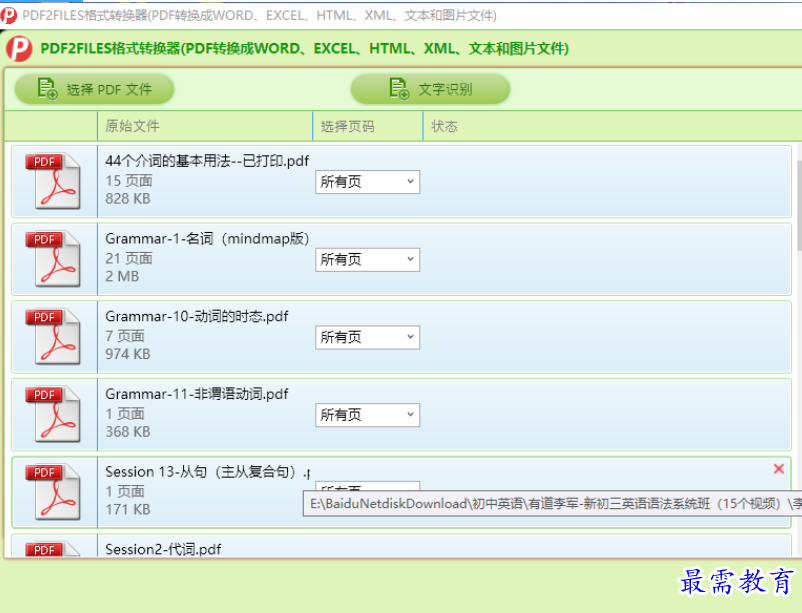This screenshot has width=802, height=613.
Task: Click the 7 页面 page count
Action: coord(125,336)
